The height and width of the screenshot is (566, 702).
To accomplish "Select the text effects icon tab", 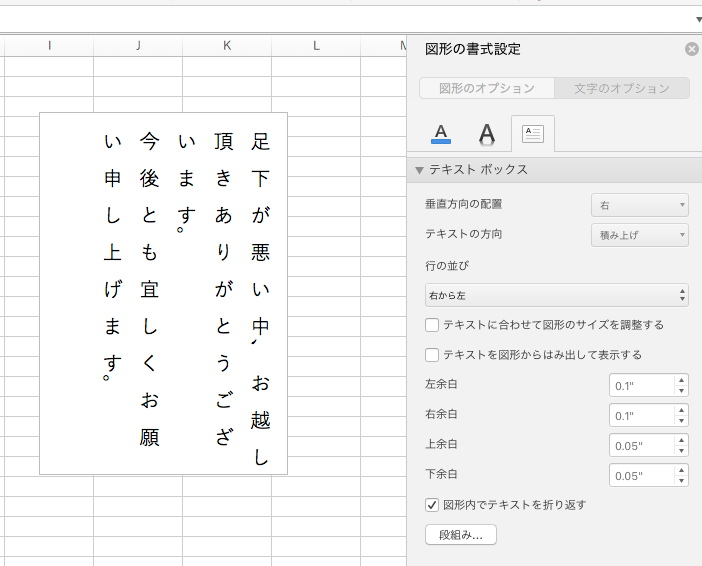I will click(487, 133).
